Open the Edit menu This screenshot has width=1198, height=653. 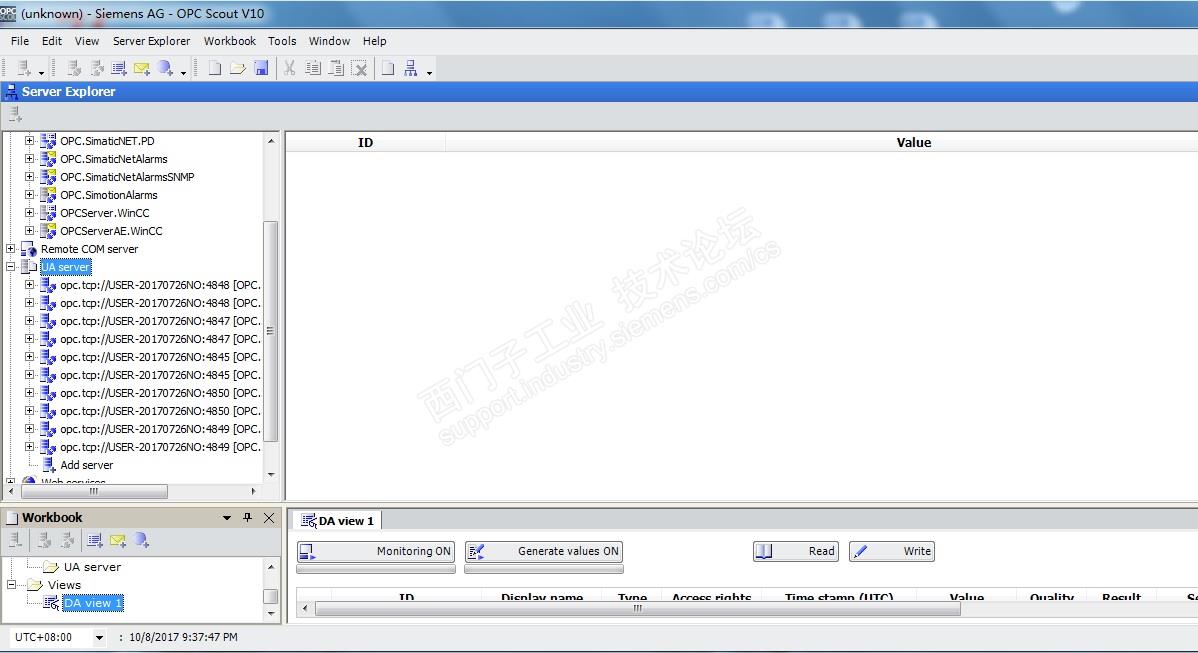52,41
